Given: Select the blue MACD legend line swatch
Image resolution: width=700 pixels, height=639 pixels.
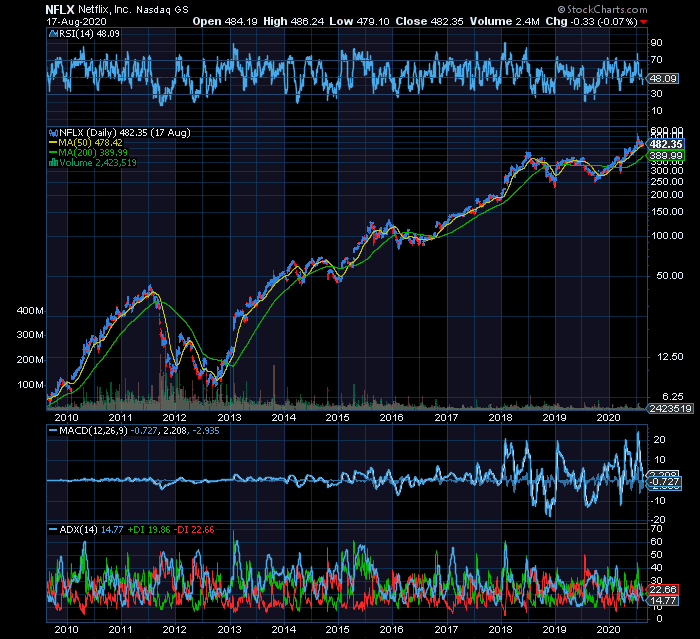Looking at the screenshot, I should point(53,431).
